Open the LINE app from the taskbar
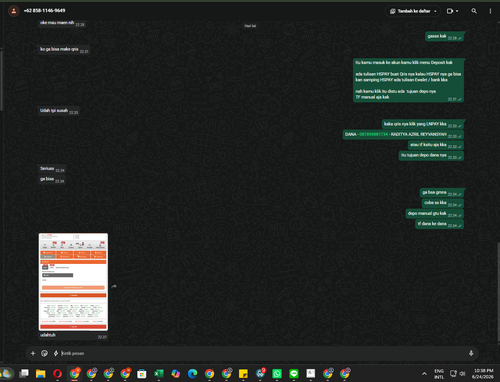 pos(294,373)
